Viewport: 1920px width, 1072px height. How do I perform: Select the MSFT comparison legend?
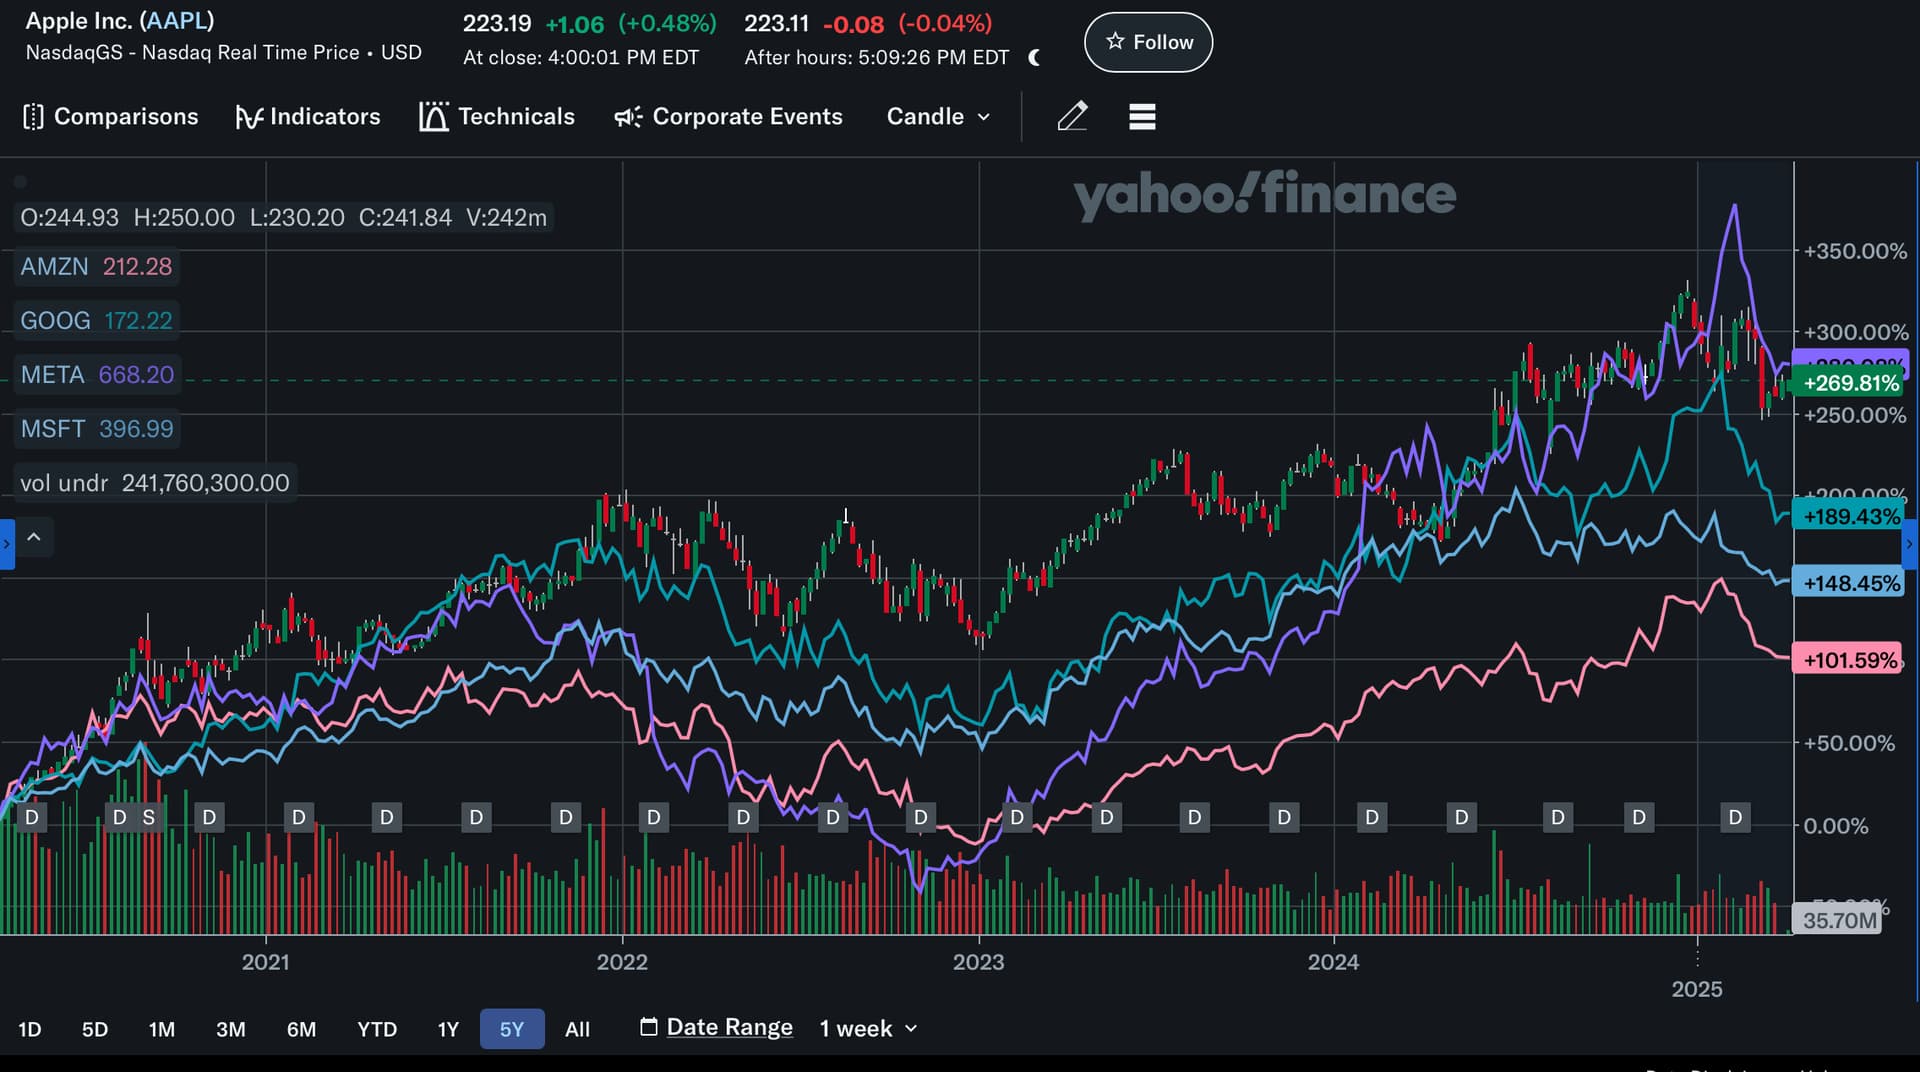(97, 429)
